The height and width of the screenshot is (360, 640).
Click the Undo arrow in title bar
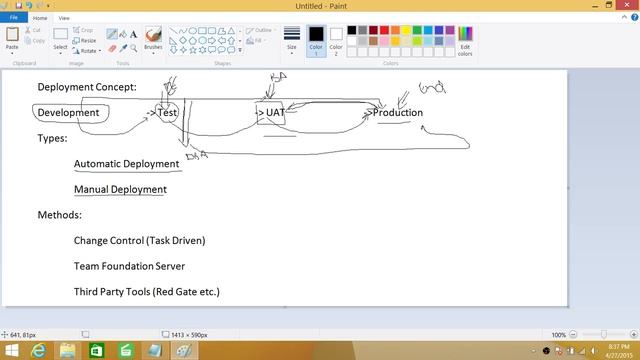coord(29,6)
